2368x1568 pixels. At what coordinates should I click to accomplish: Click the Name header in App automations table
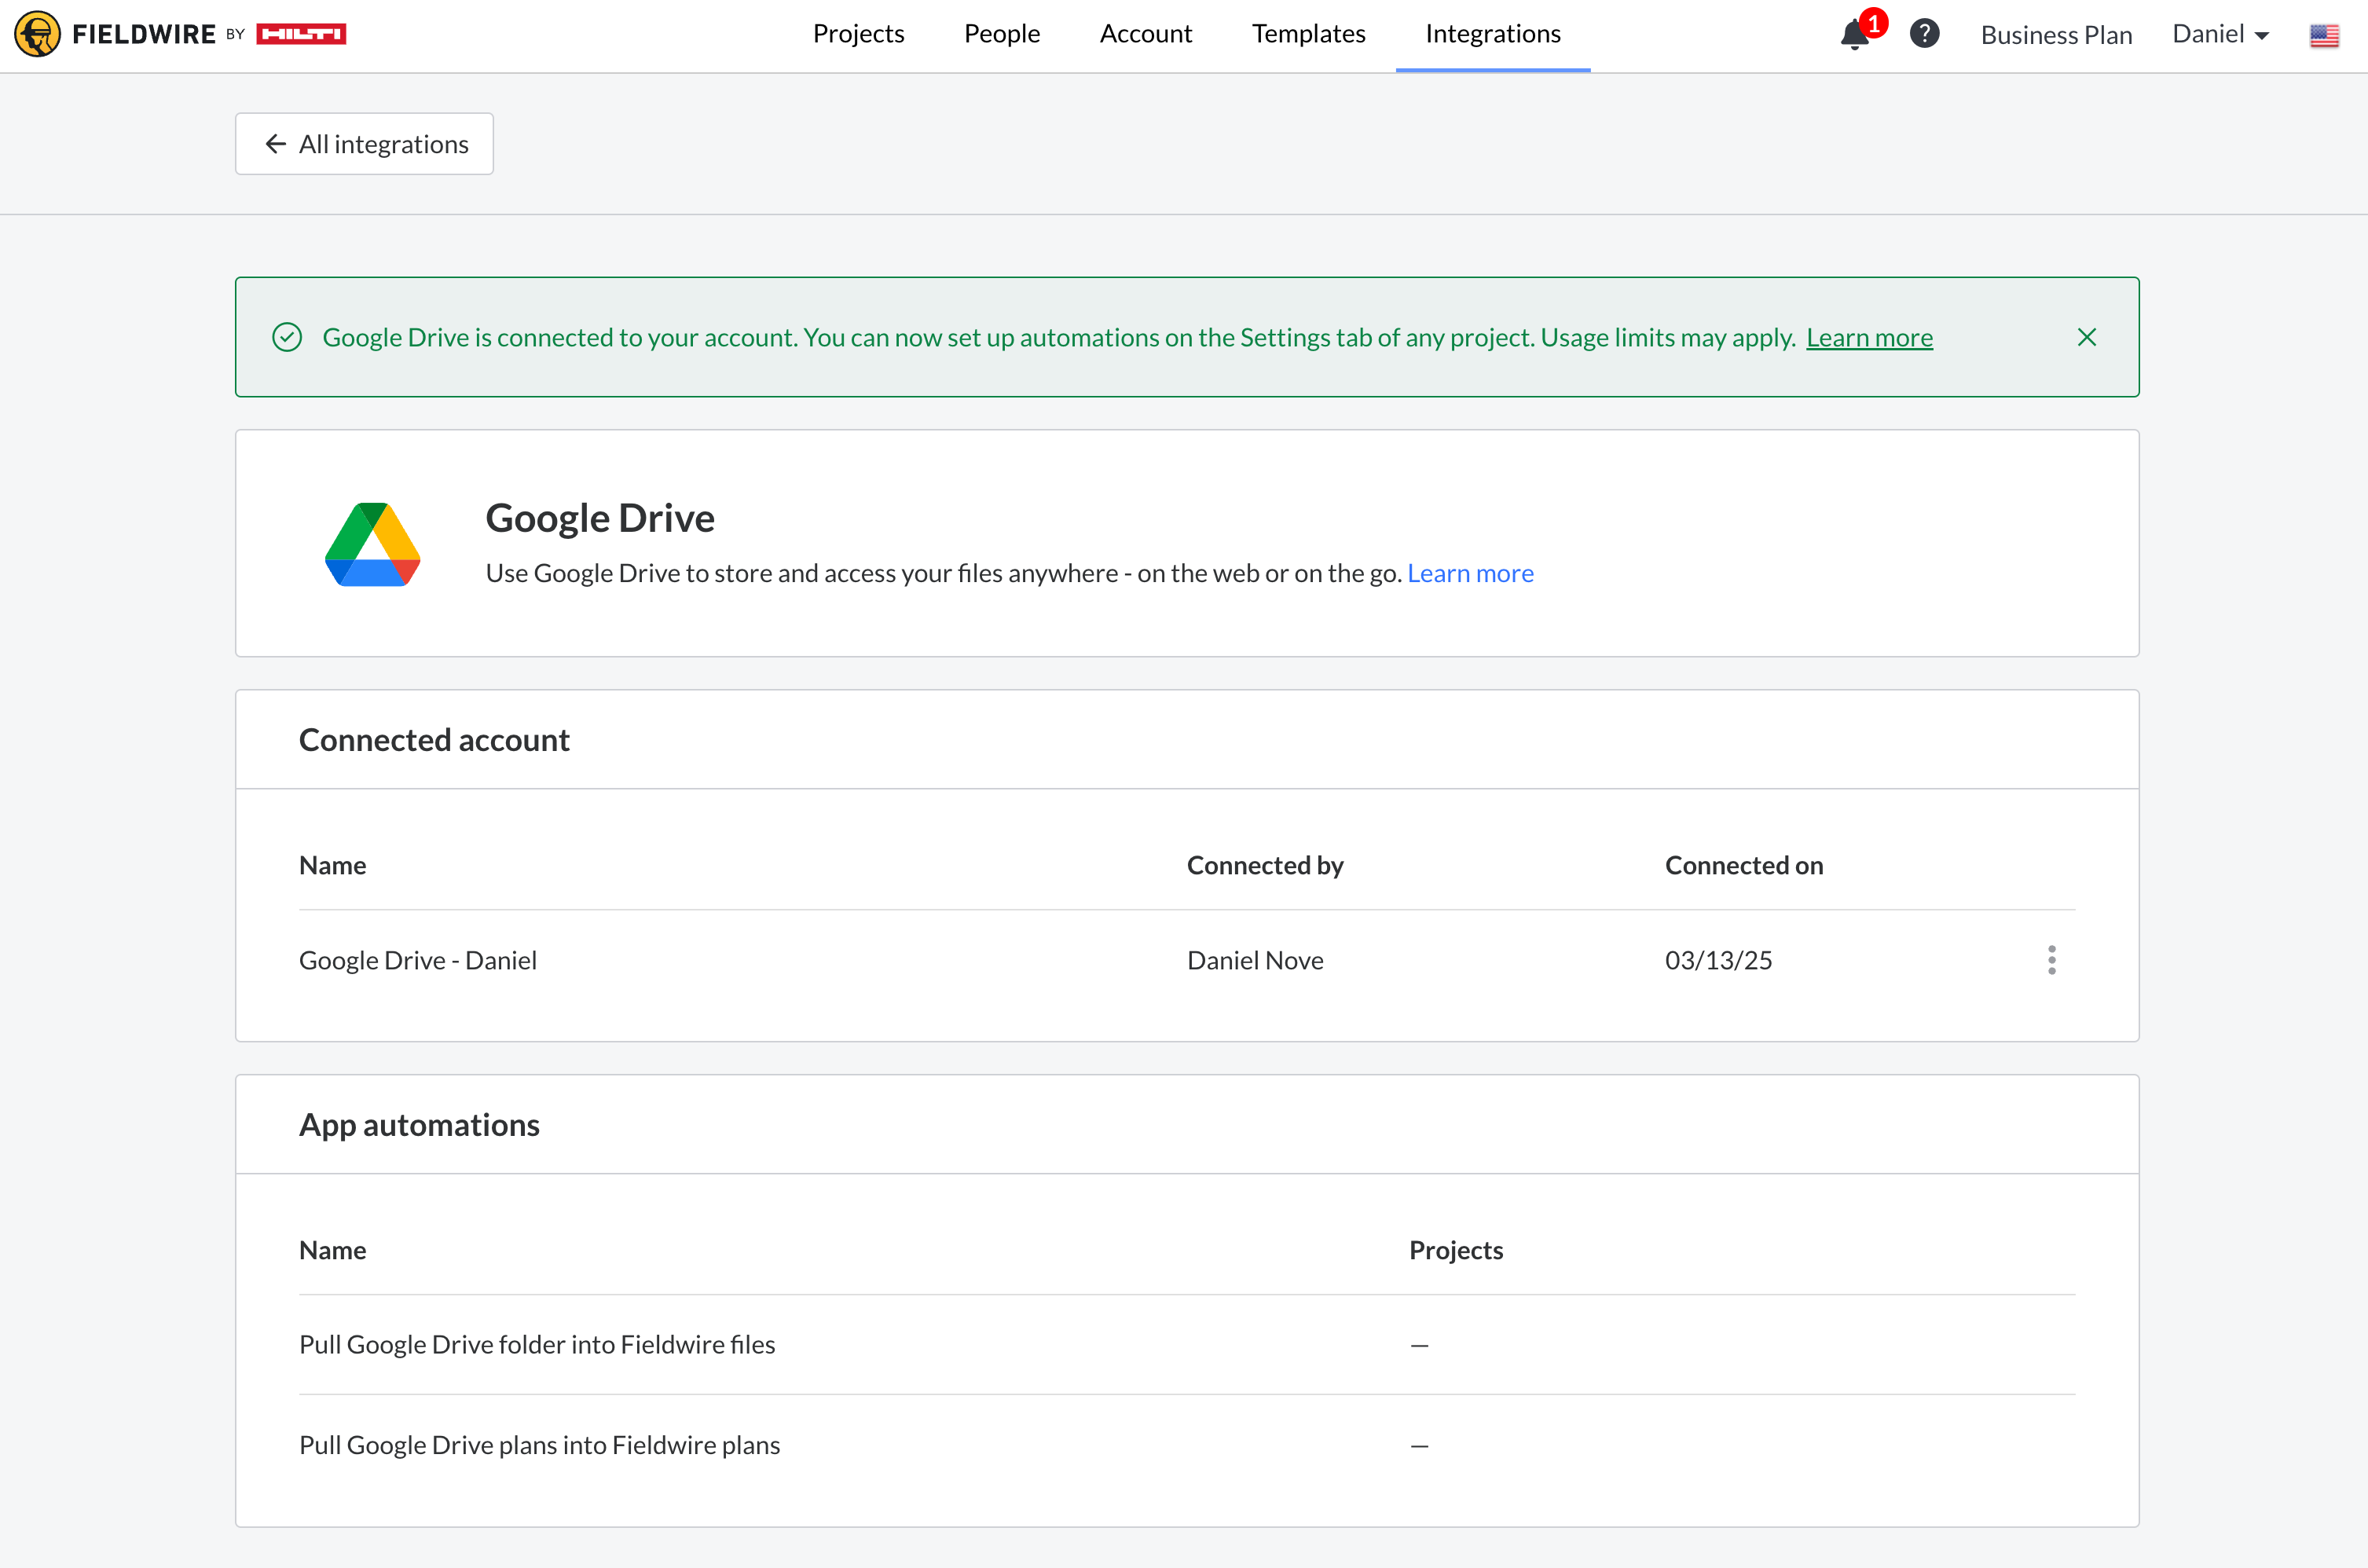coord(333,1250)
